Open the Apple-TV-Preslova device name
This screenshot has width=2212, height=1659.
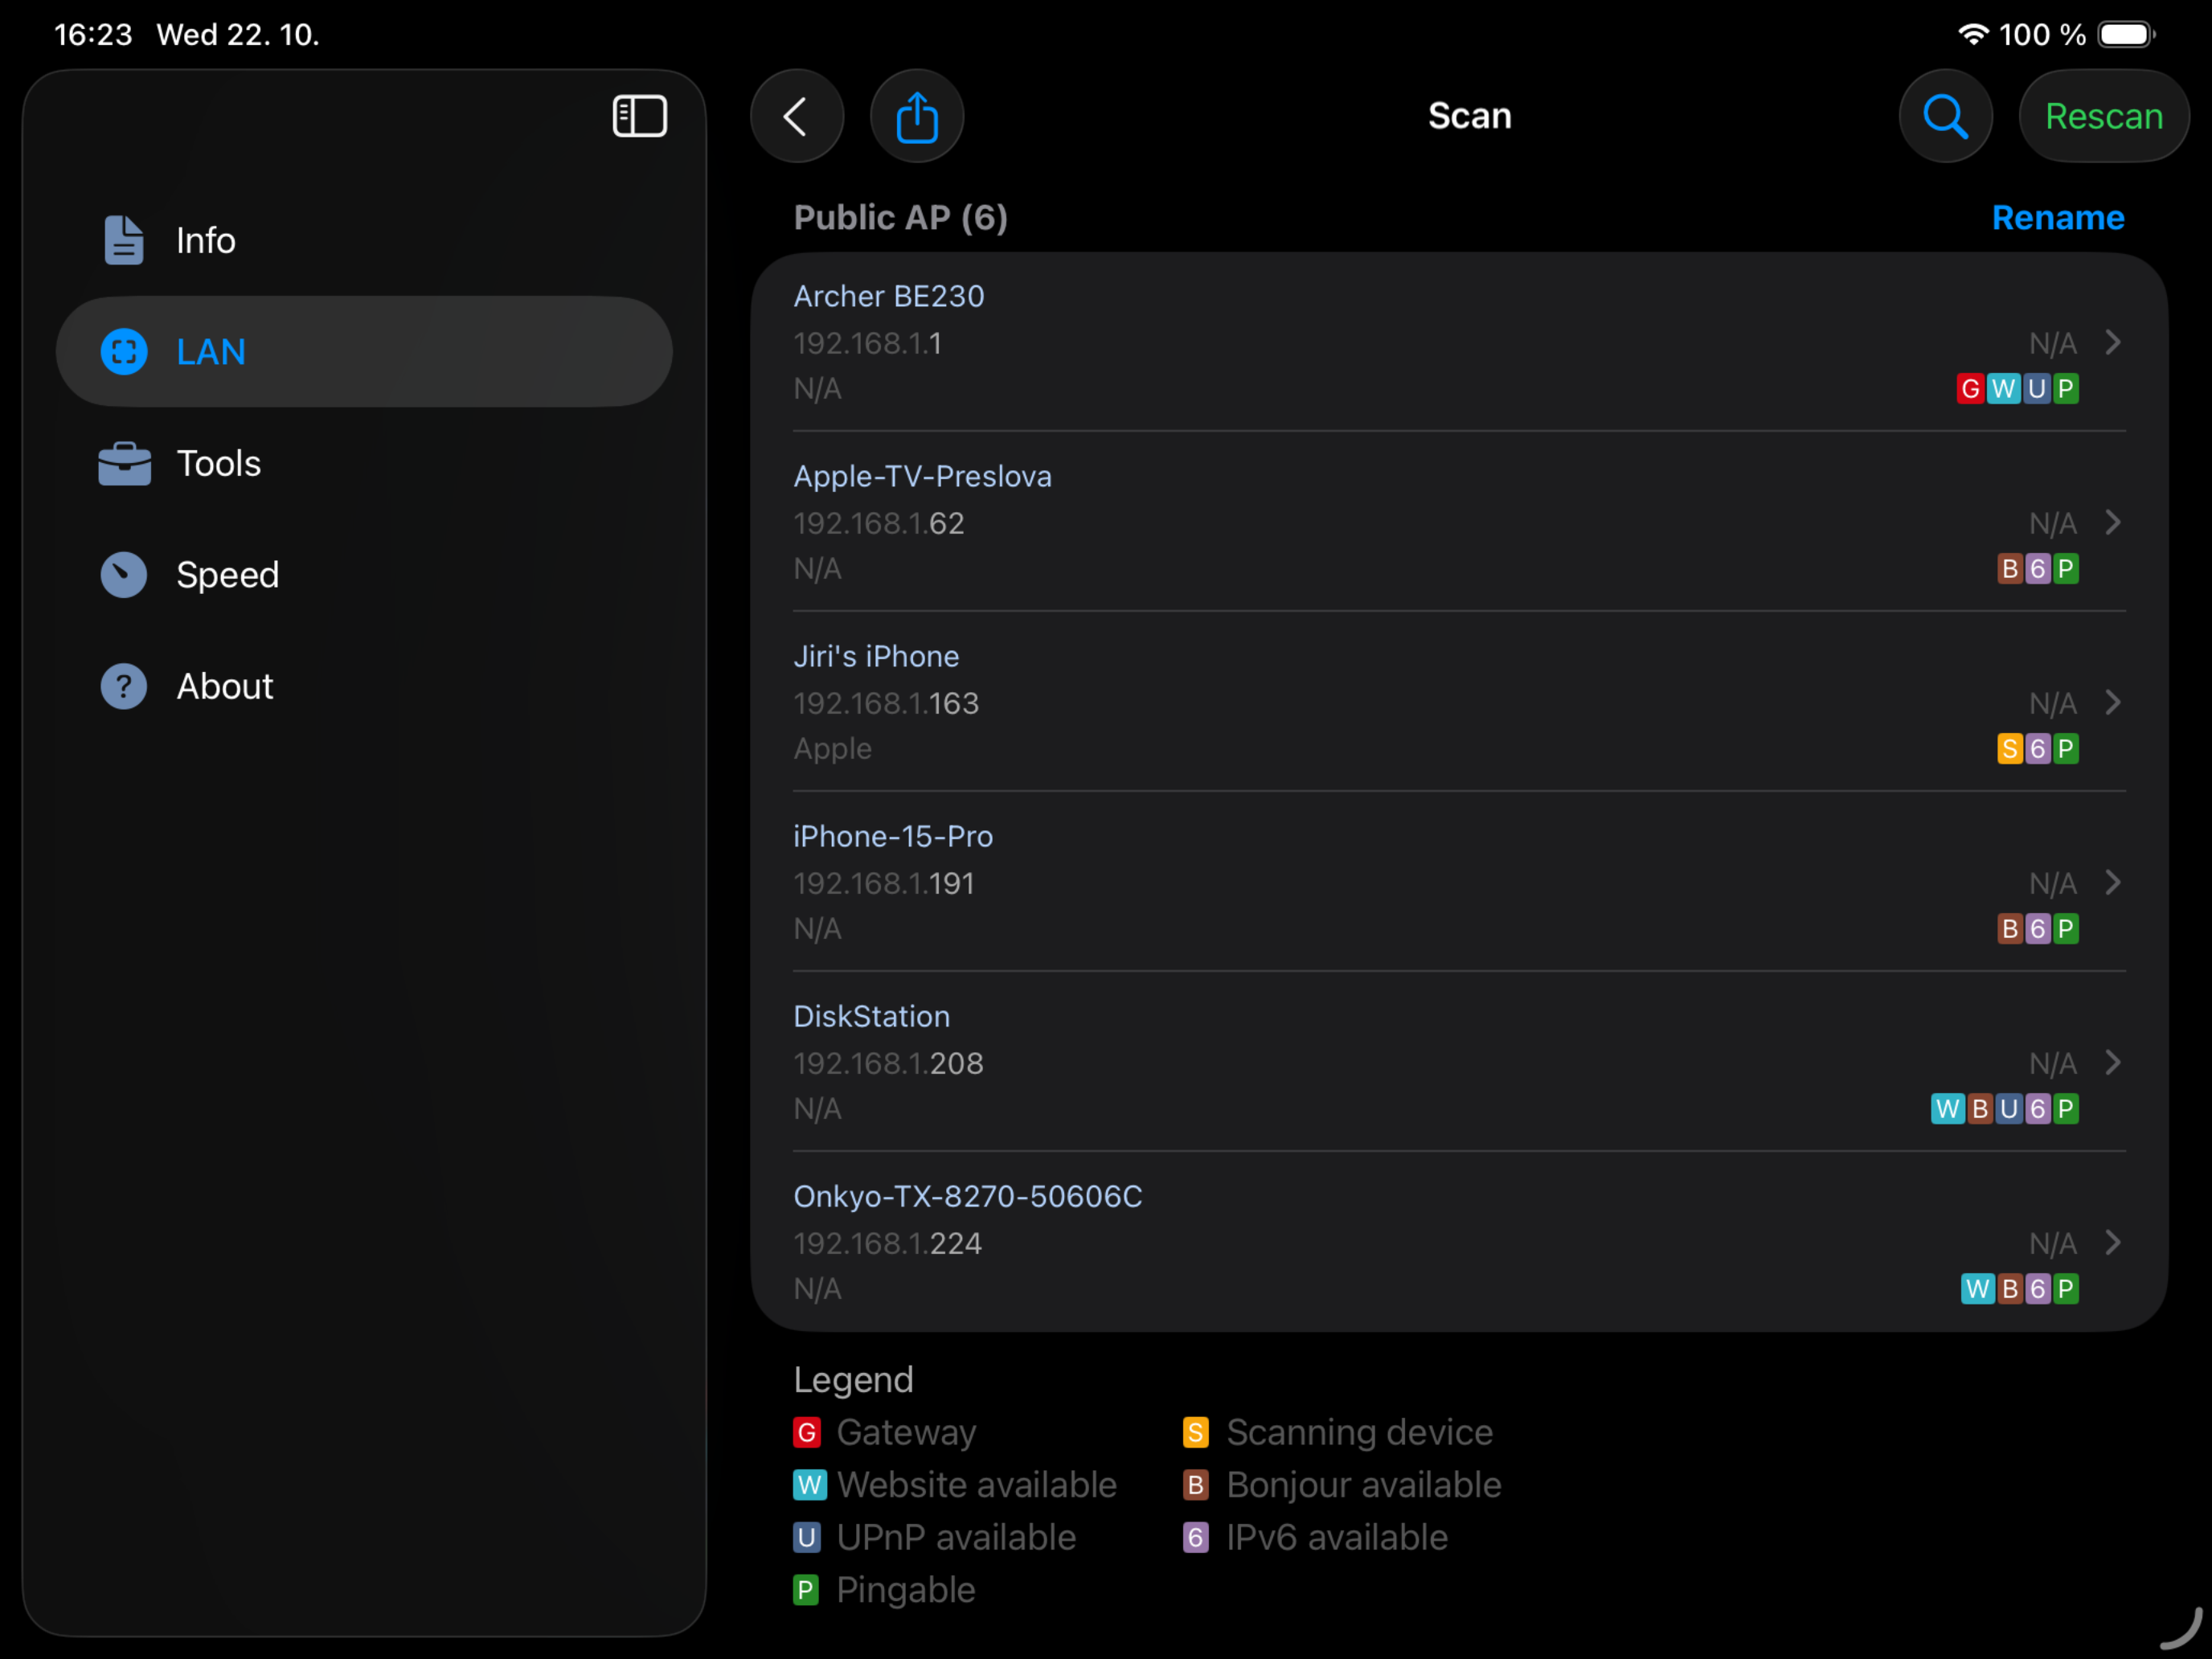(922, 476)
